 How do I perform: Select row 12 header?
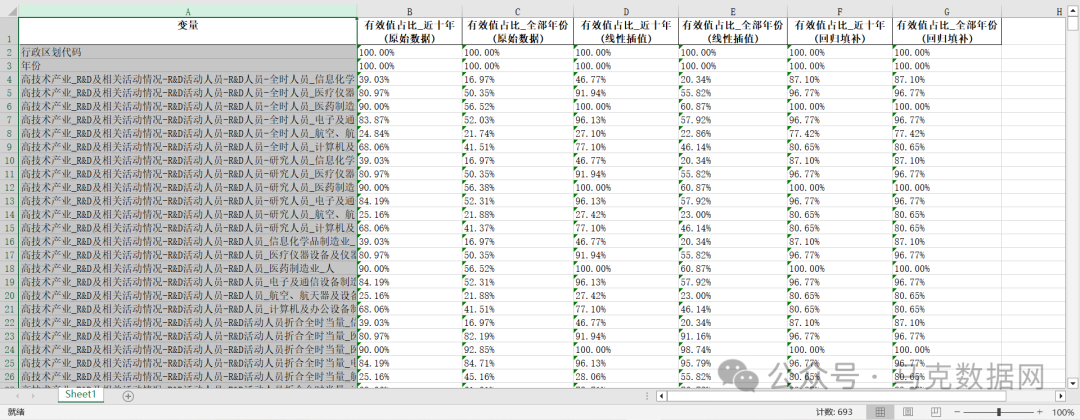click(x=9, y=187)
